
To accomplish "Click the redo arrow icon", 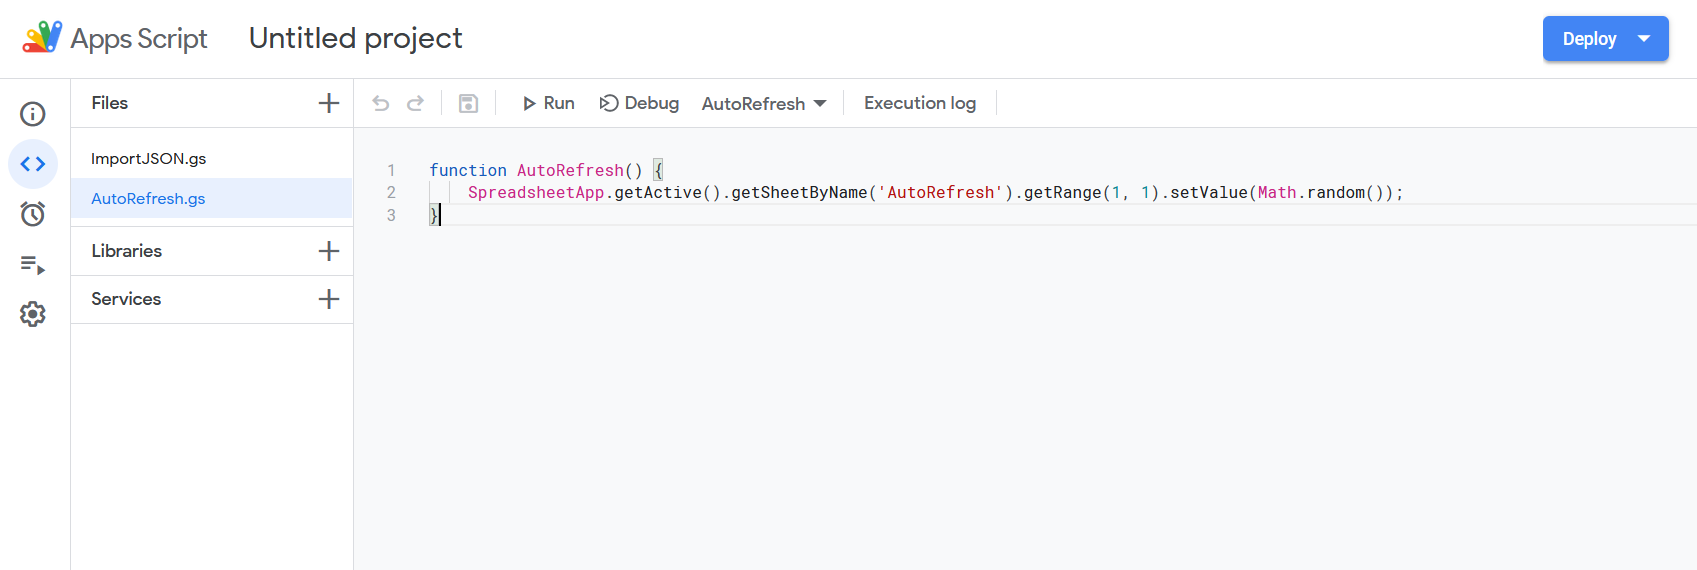I will tap(415, 103).
